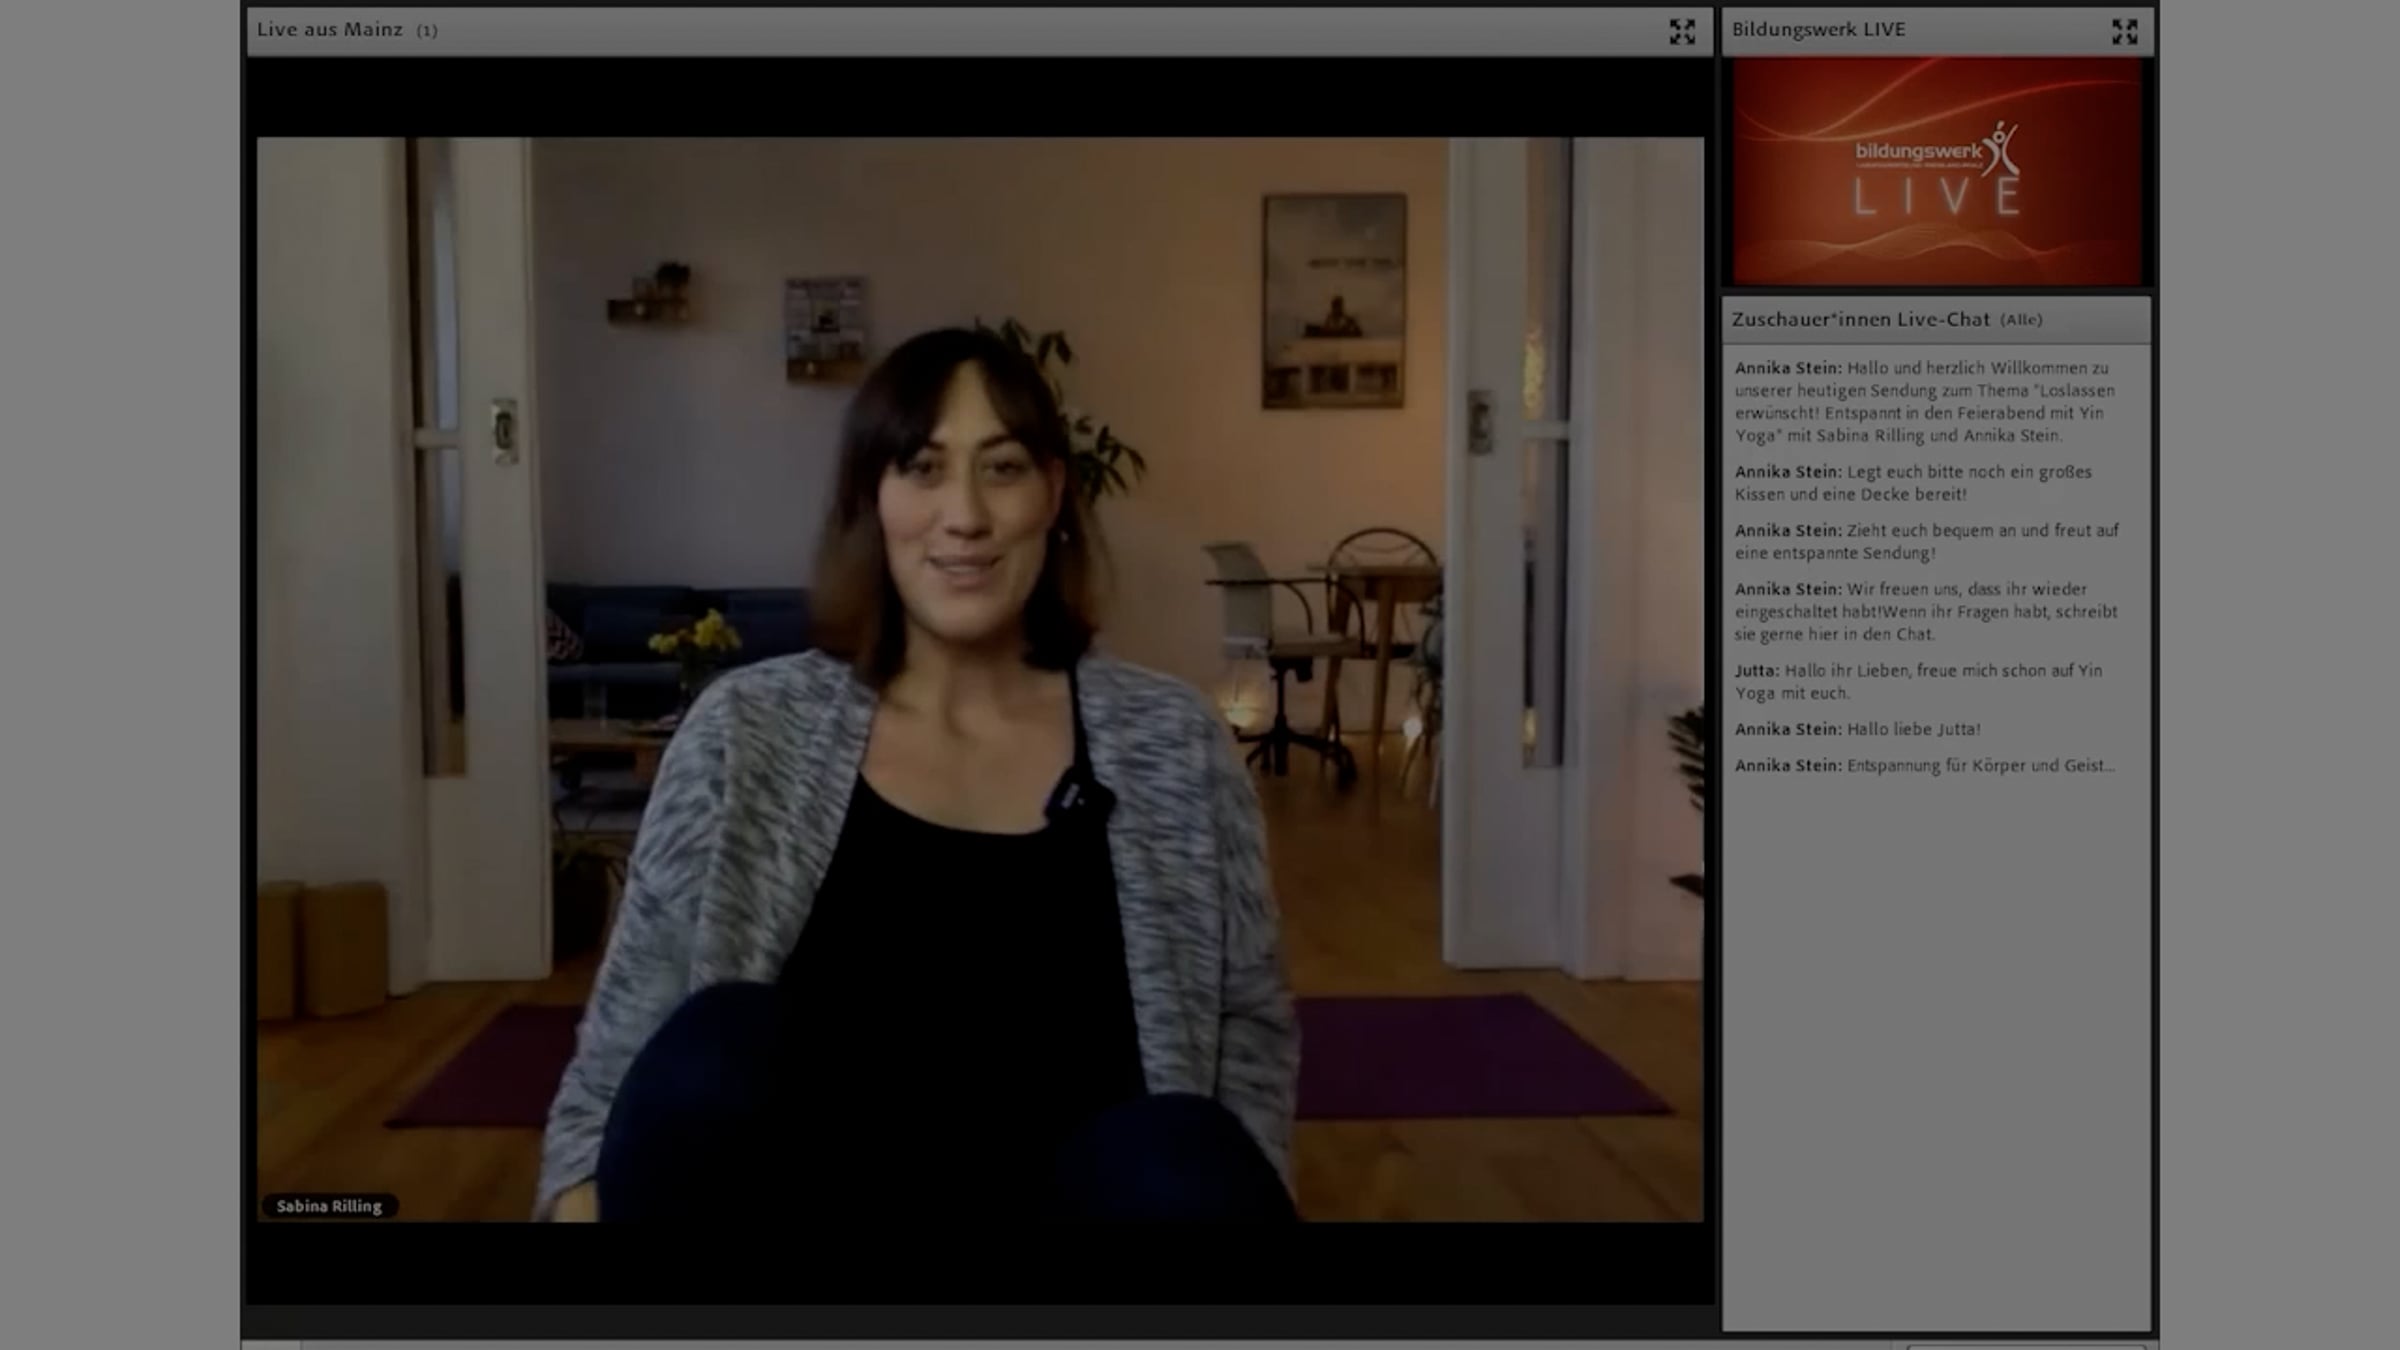
Task: Click the Live aus Mainz pod title
Action: point(329,30)
